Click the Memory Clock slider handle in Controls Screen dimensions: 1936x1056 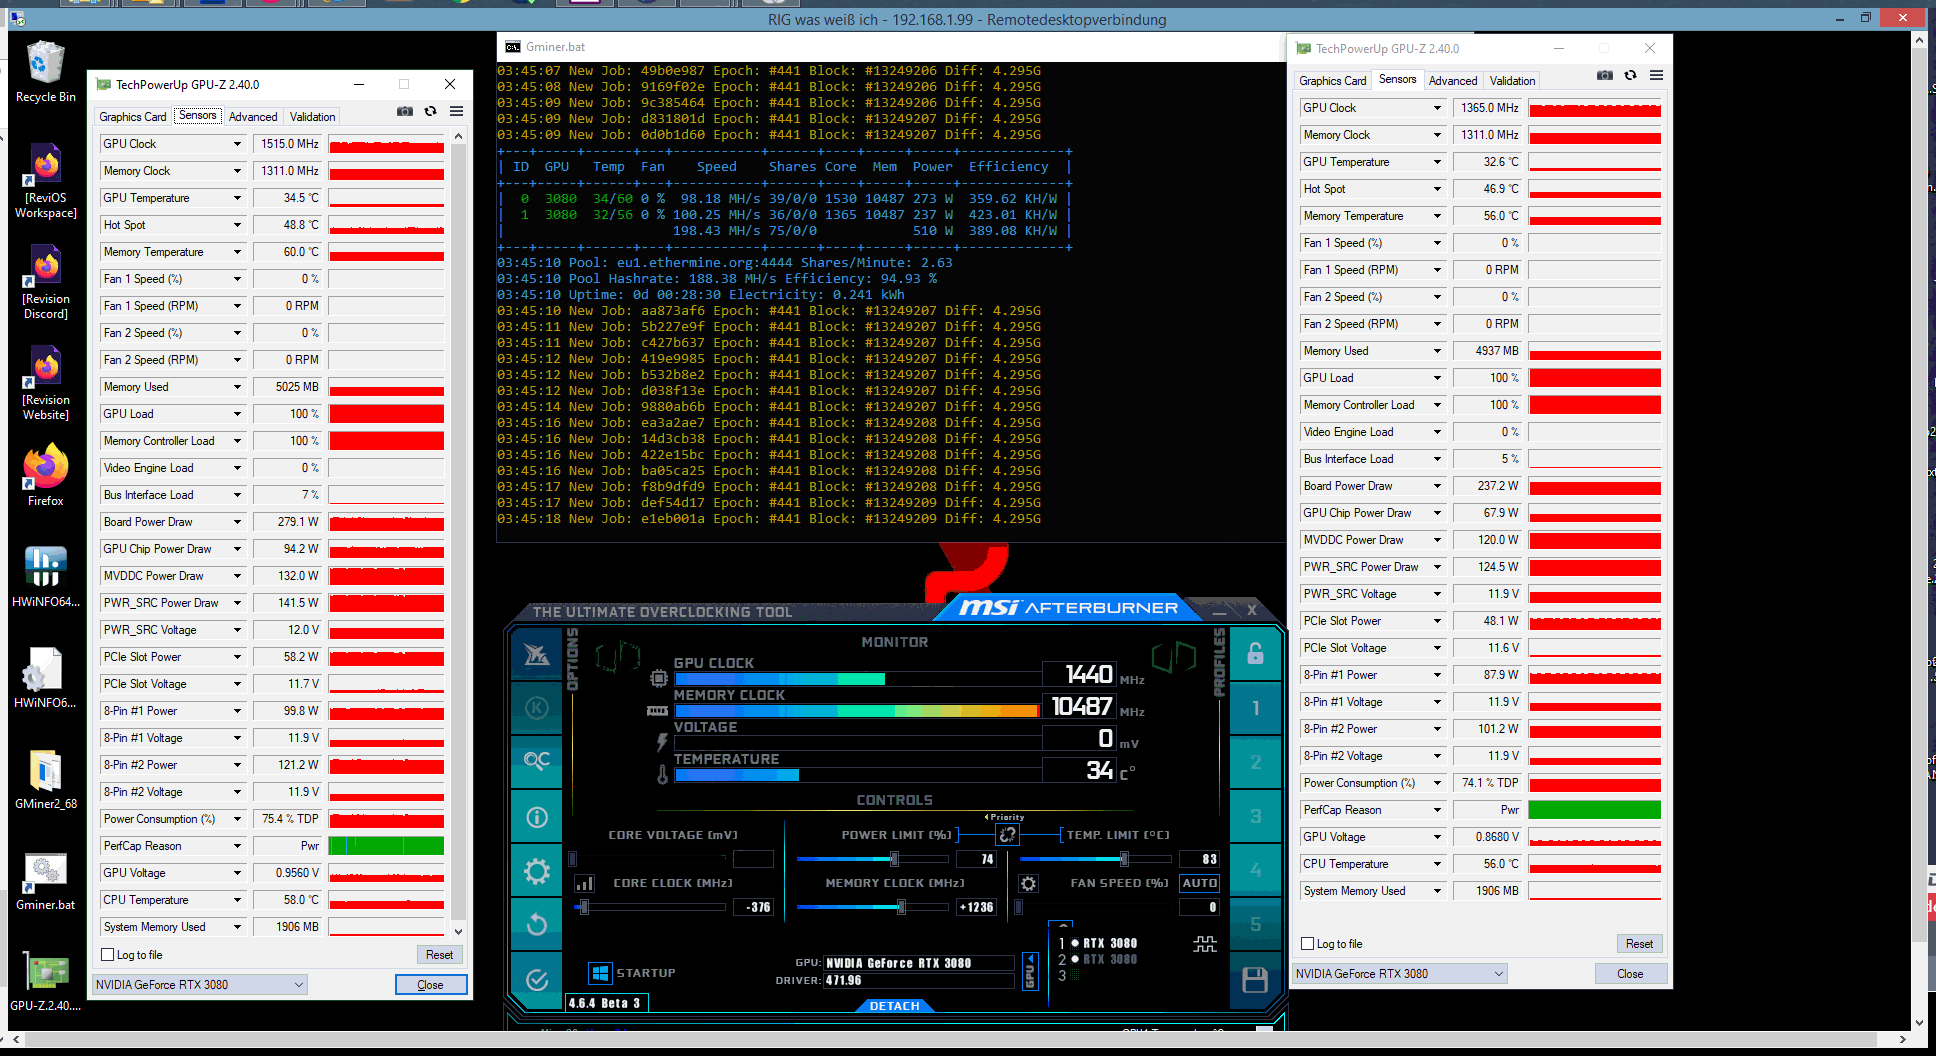(x=901, y=907)
